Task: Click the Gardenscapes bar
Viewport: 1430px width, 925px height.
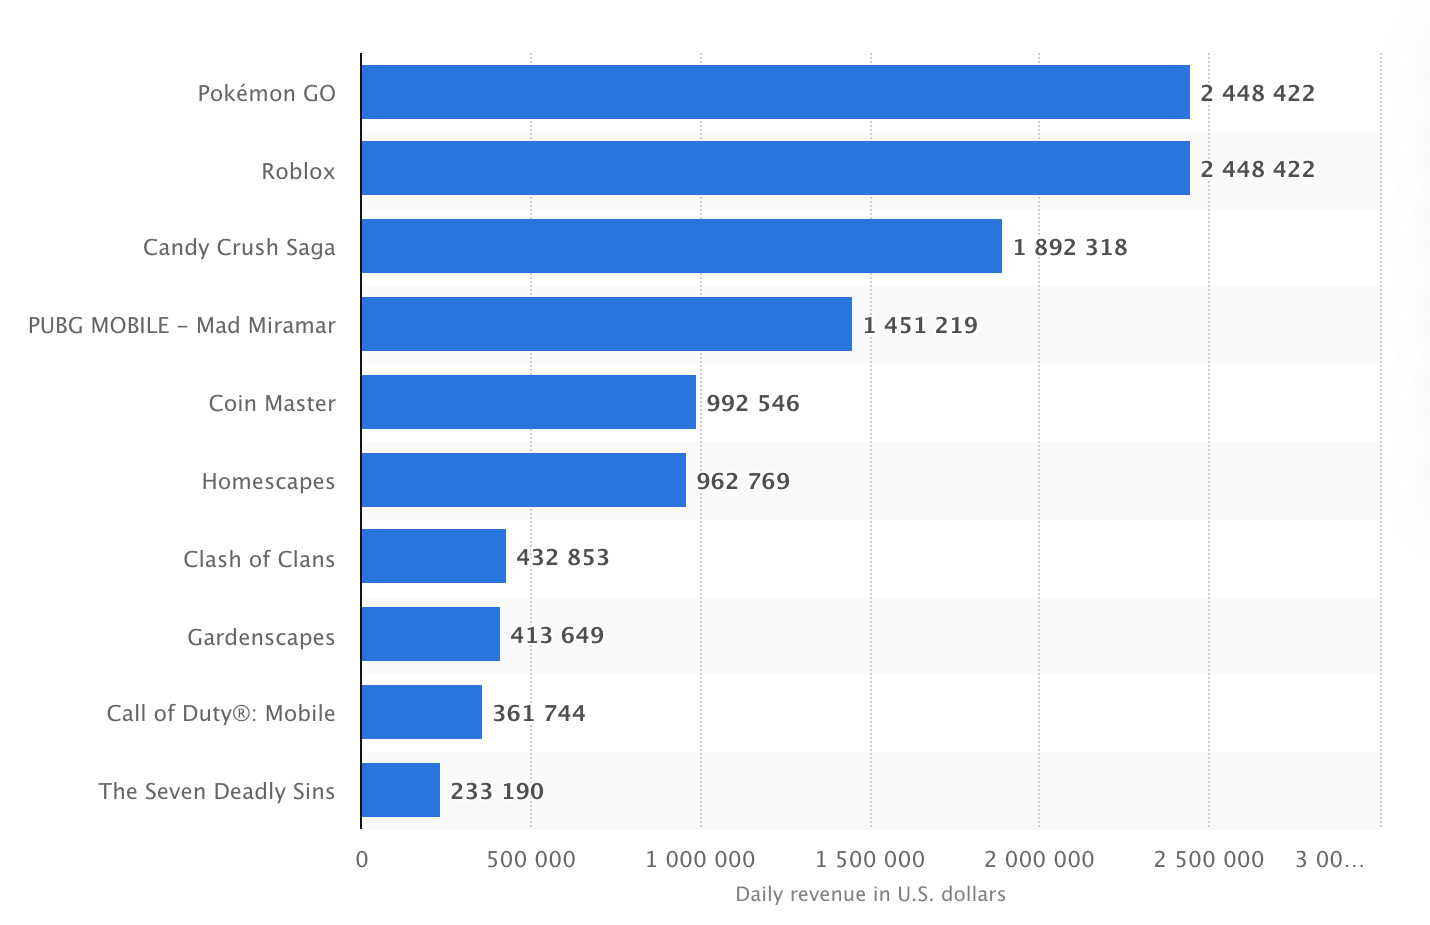Action: coord(430,636)
